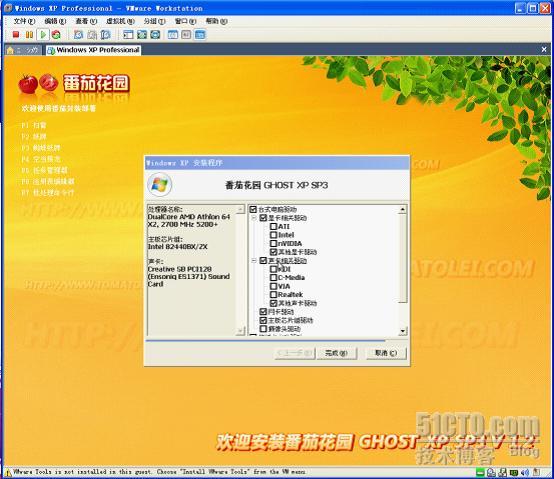Switch to full screen mode icon
The width and height of the screenshot is (554, 479).
click(142, 35)
